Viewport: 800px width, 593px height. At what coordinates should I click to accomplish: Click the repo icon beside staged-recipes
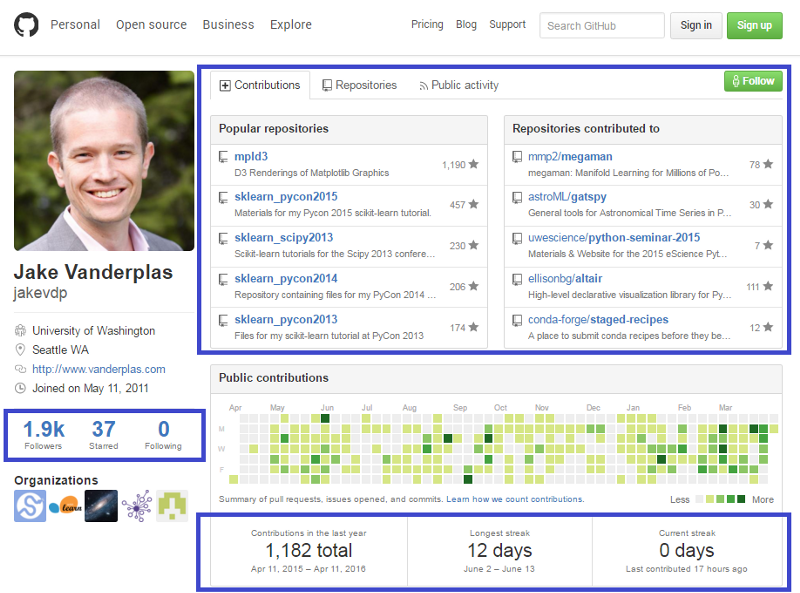click(517, 320)
